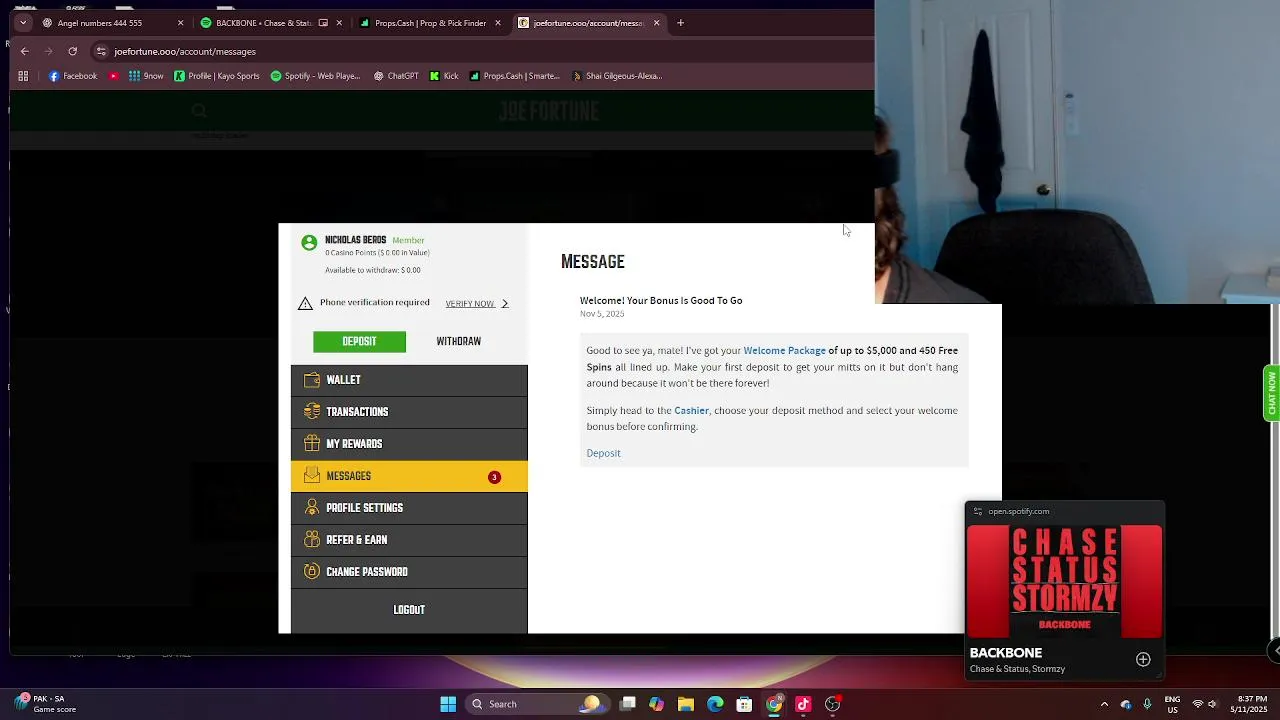Click the transactions coins icon

(312, 412)
